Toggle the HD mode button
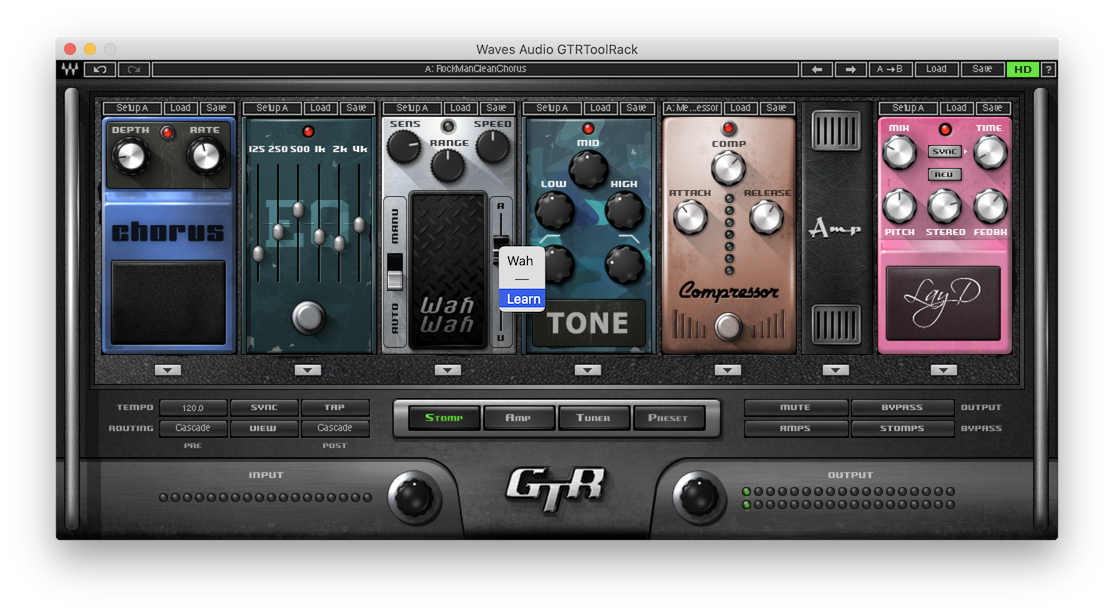 tap(1022, 69)
